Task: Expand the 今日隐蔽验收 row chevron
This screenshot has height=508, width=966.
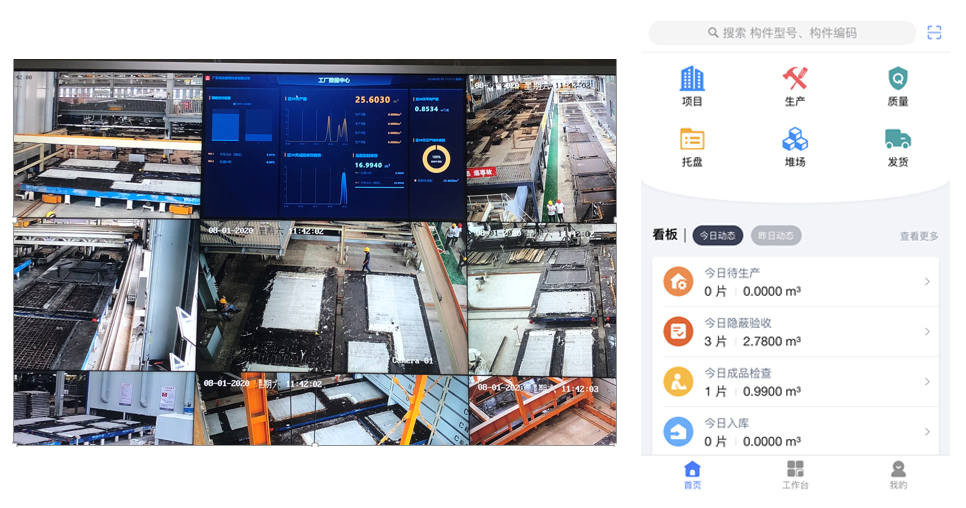Action: pos(927,332)
